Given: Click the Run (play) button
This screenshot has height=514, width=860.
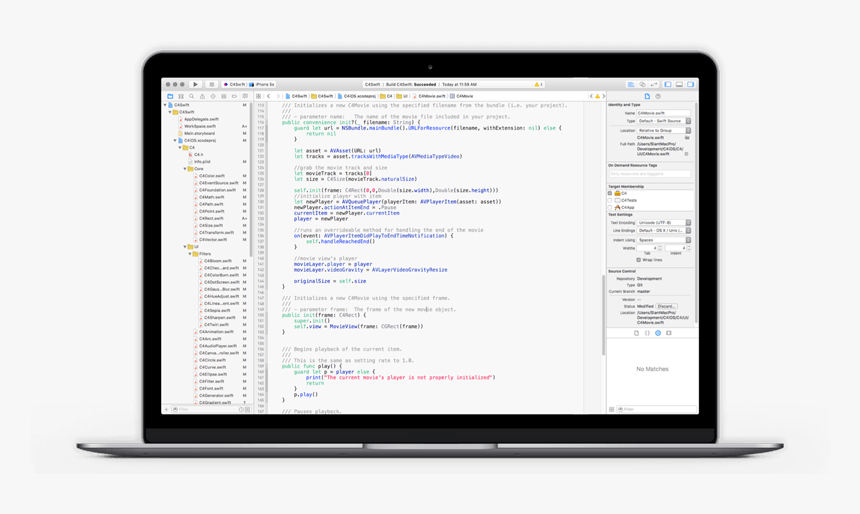Looking at the screenshot, I should pos(195,84).
